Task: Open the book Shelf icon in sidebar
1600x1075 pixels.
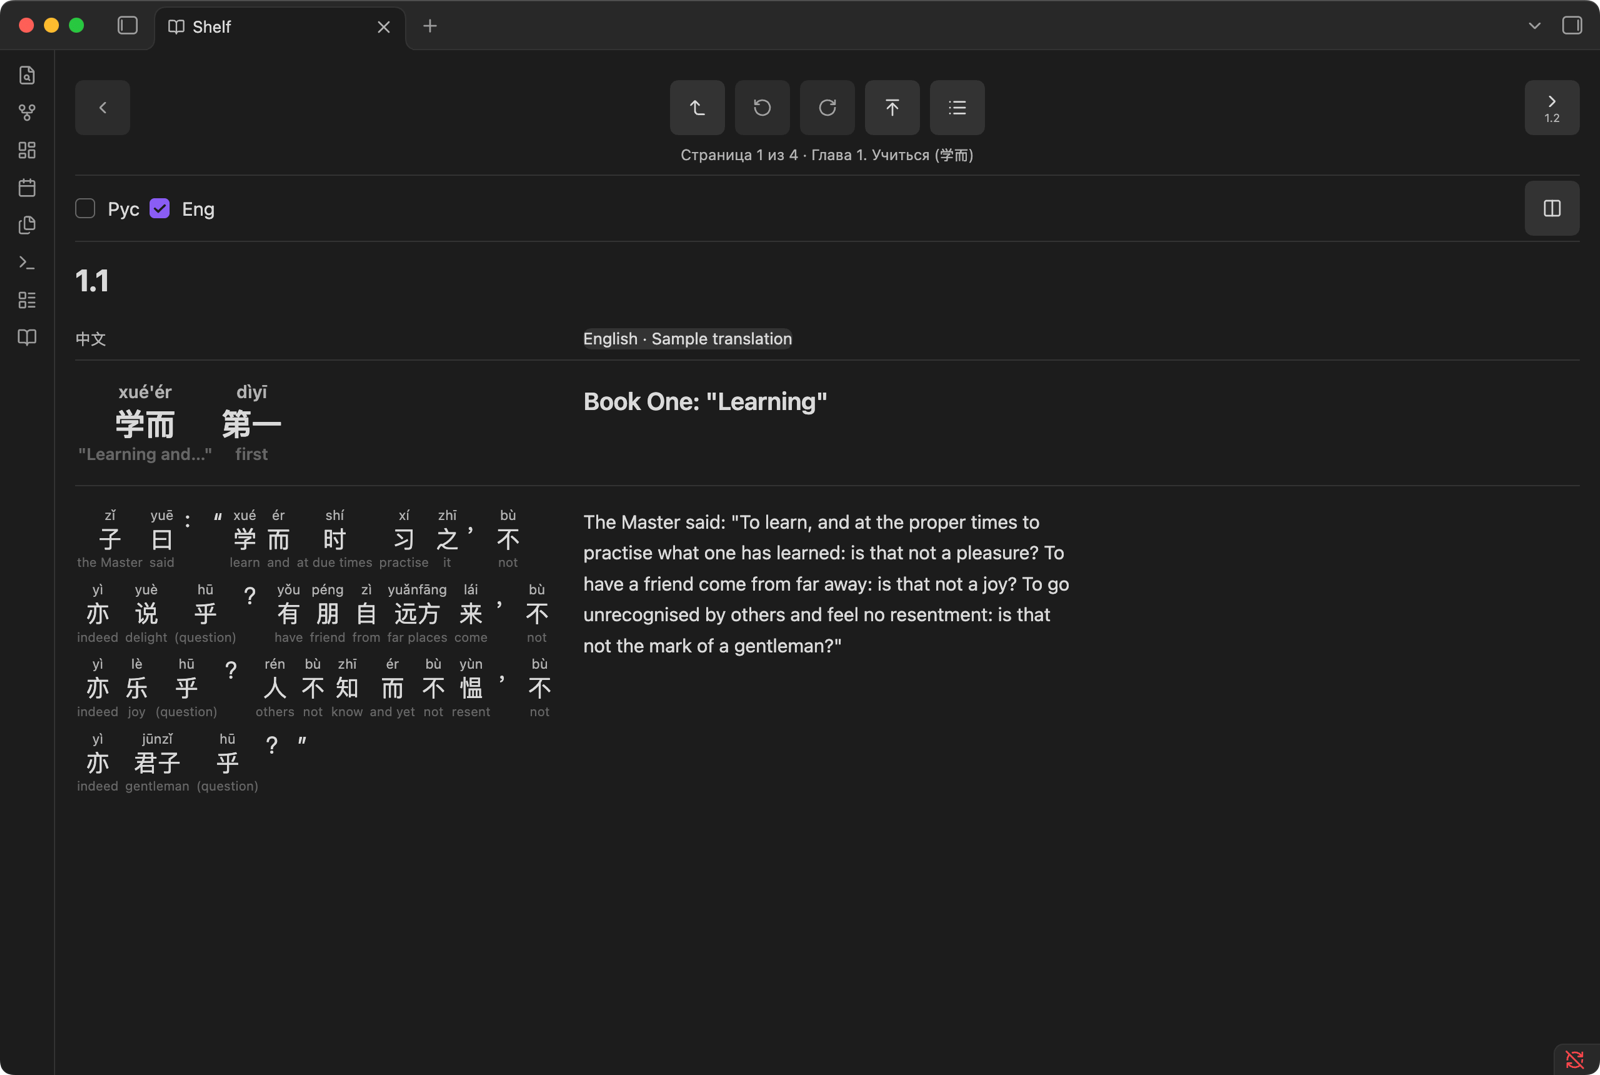Action: 27,337
